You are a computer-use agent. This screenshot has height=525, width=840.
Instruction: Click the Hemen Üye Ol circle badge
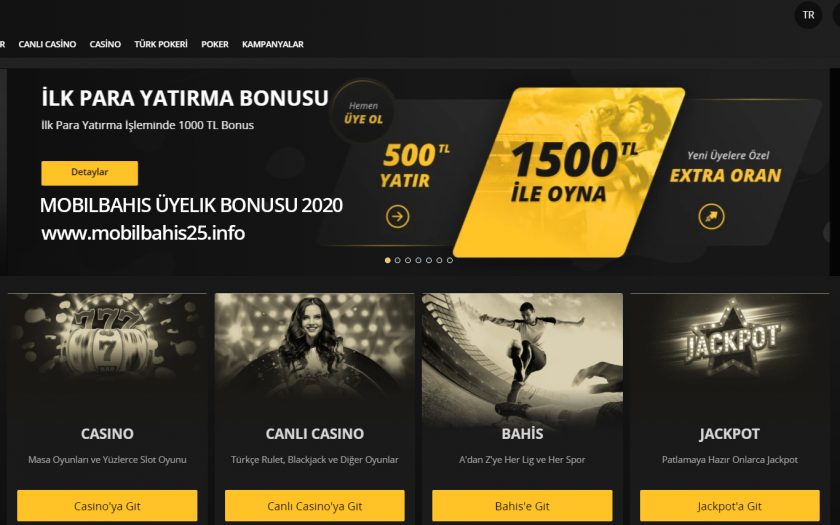pos(363,112)
